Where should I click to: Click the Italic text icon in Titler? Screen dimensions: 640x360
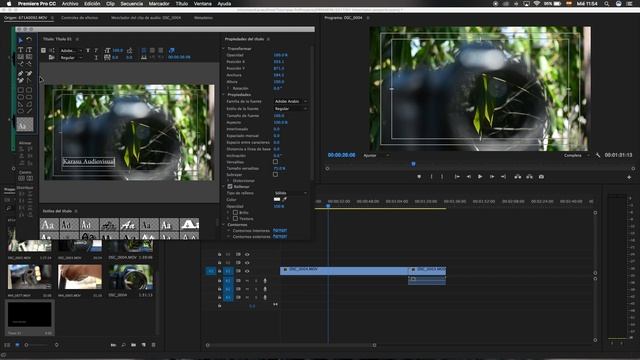[x=96, y=51]
